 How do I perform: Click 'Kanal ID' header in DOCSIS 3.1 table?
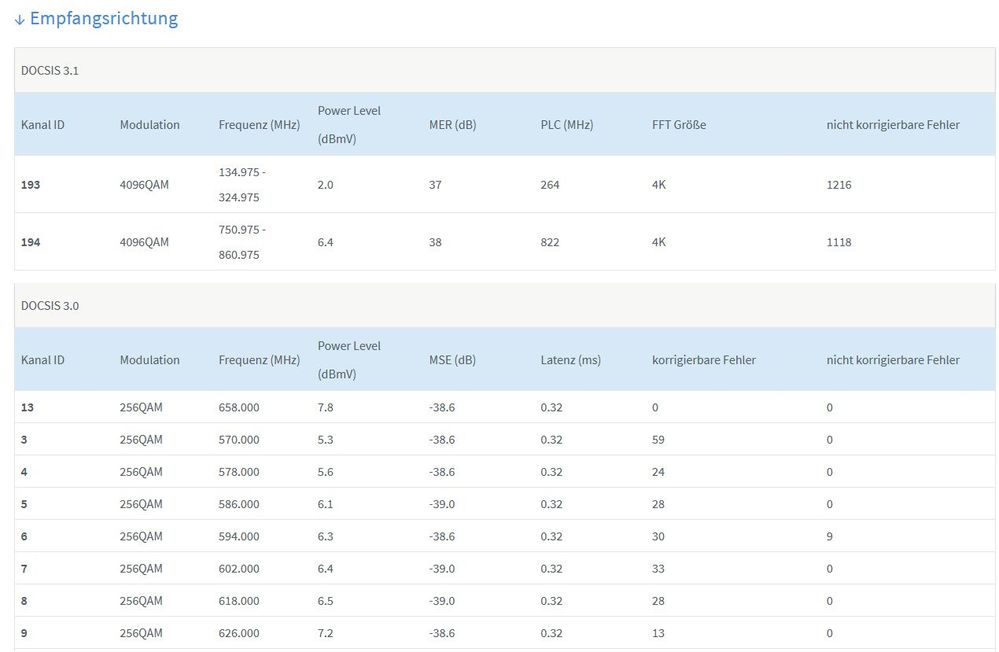(x=43, y=125)
